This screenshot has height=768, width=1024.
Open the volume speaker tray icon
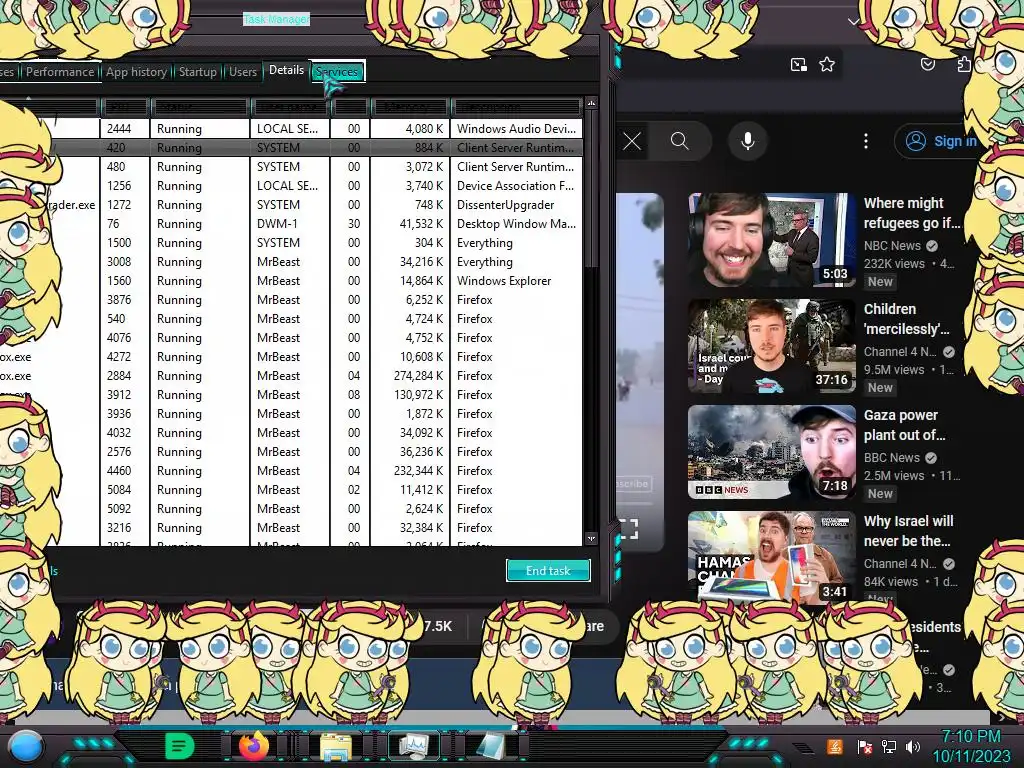click(x=913, y=746)
